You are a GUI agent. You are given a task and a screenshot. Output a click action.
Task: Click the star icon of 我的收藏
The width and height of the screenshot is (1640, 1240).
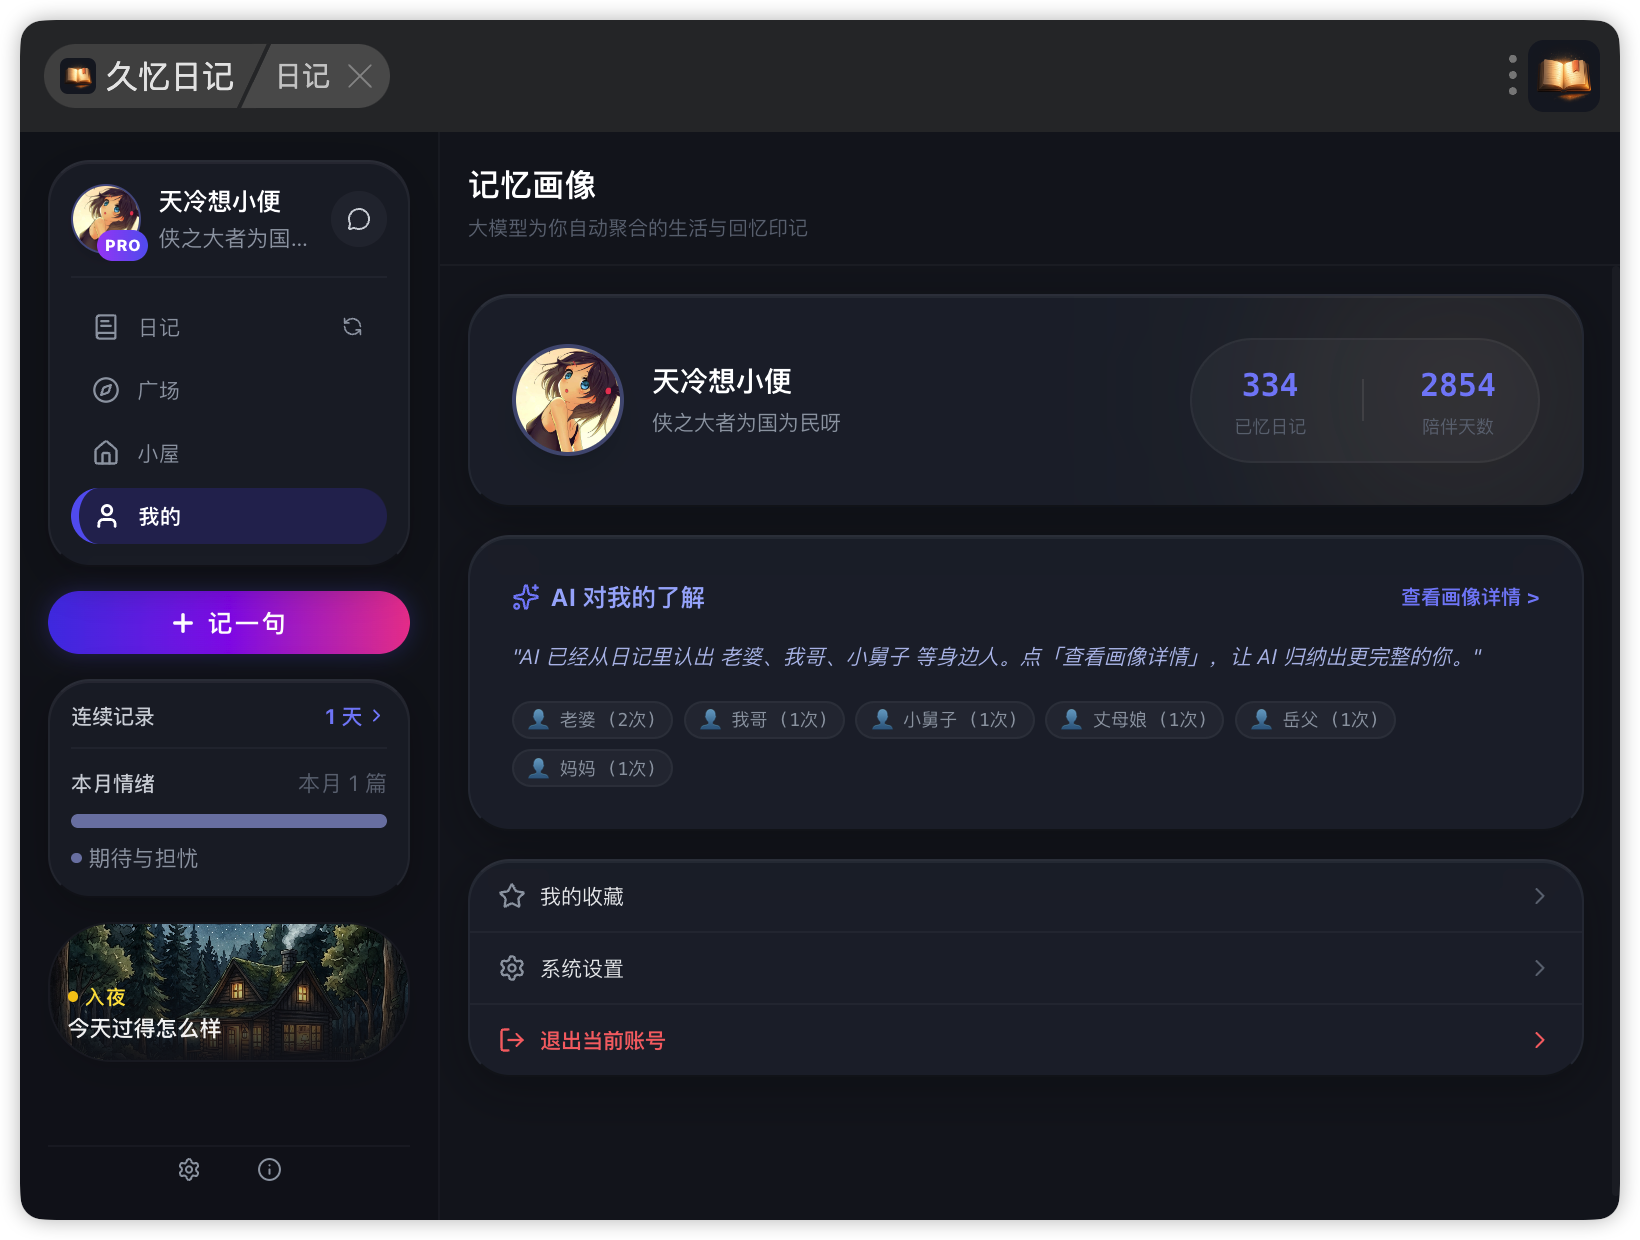click(512, 896)
